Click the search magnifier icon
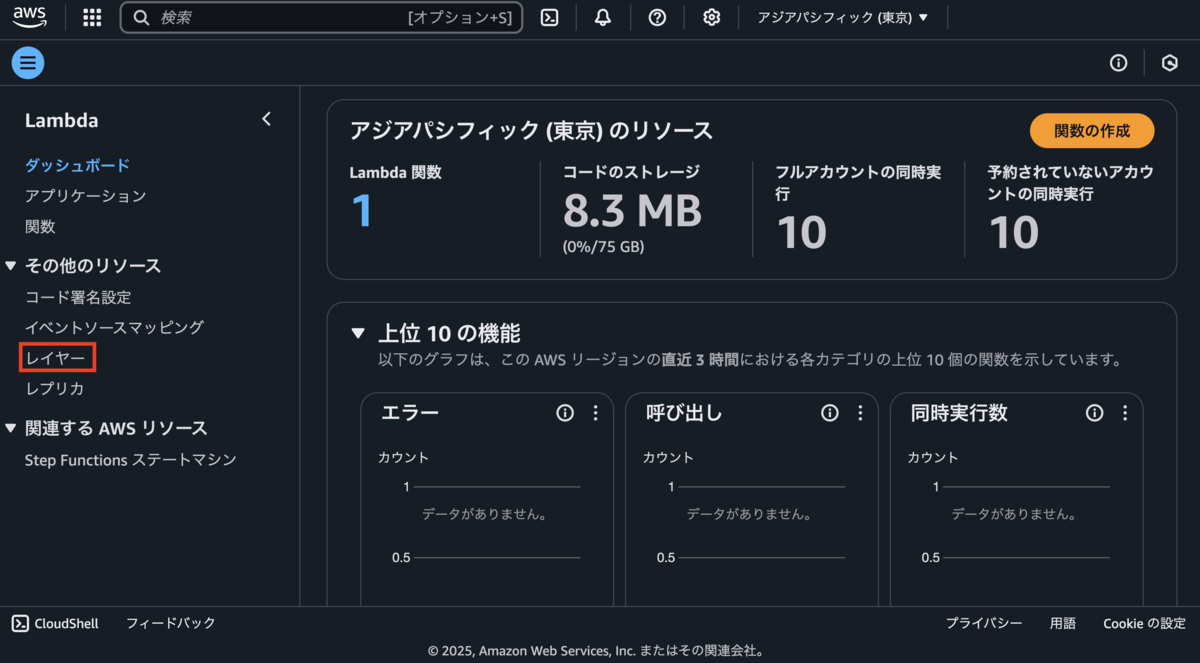1200x663 pixels. coord(141,17)
